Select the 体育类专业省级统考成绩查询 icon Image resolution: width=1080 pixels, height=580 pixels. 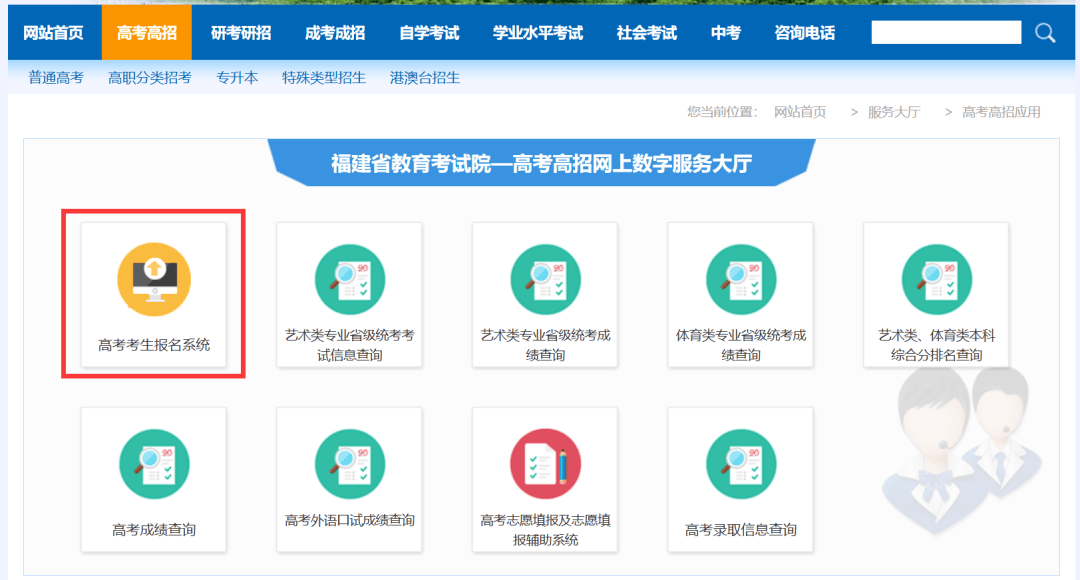pos(741,279)
